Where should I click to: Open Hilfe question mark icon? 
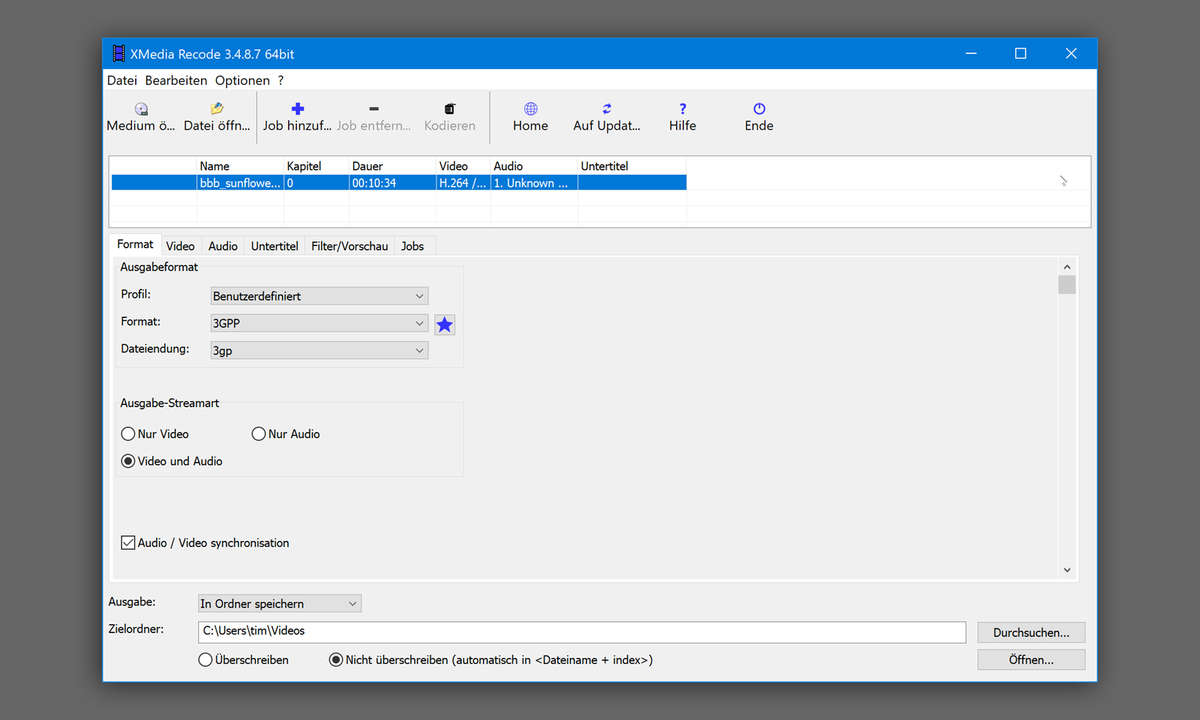coord(683,109)
